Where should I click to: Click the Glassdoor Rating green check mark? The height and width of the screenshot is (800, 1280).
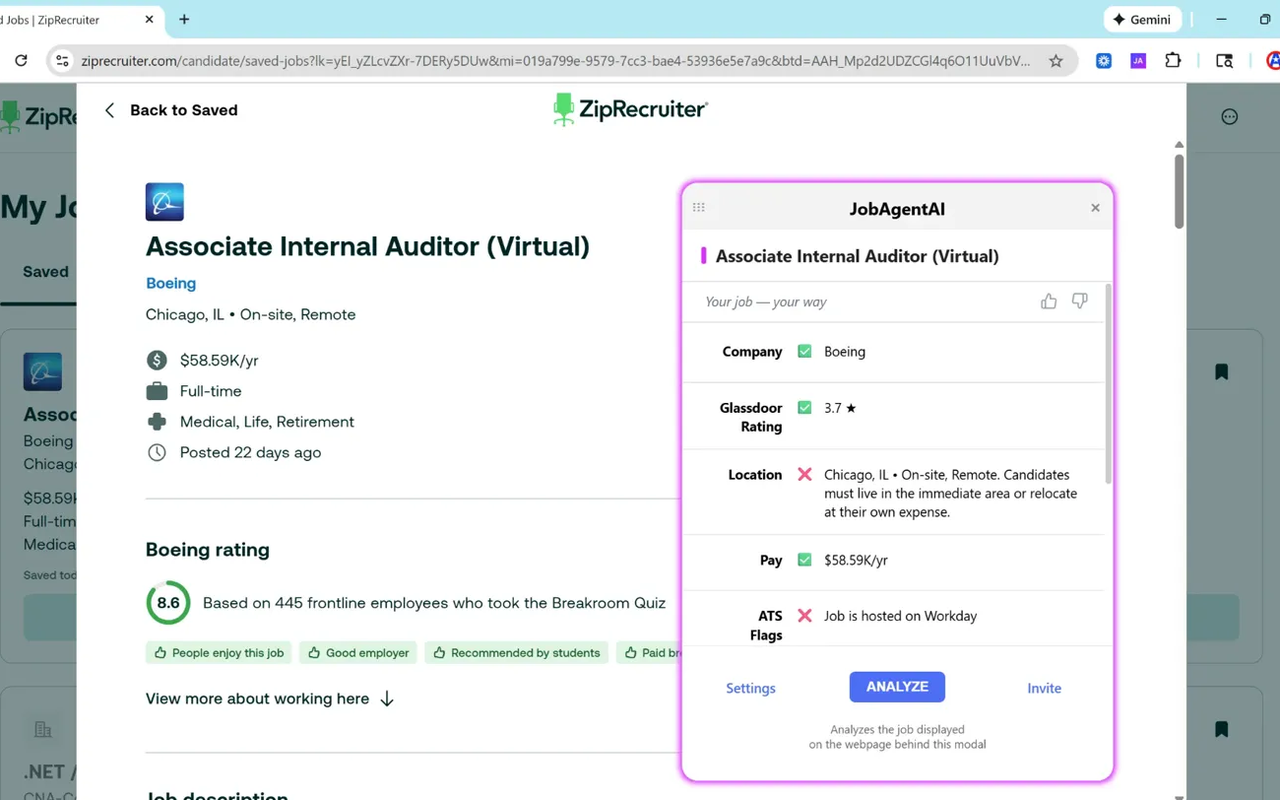804,408
